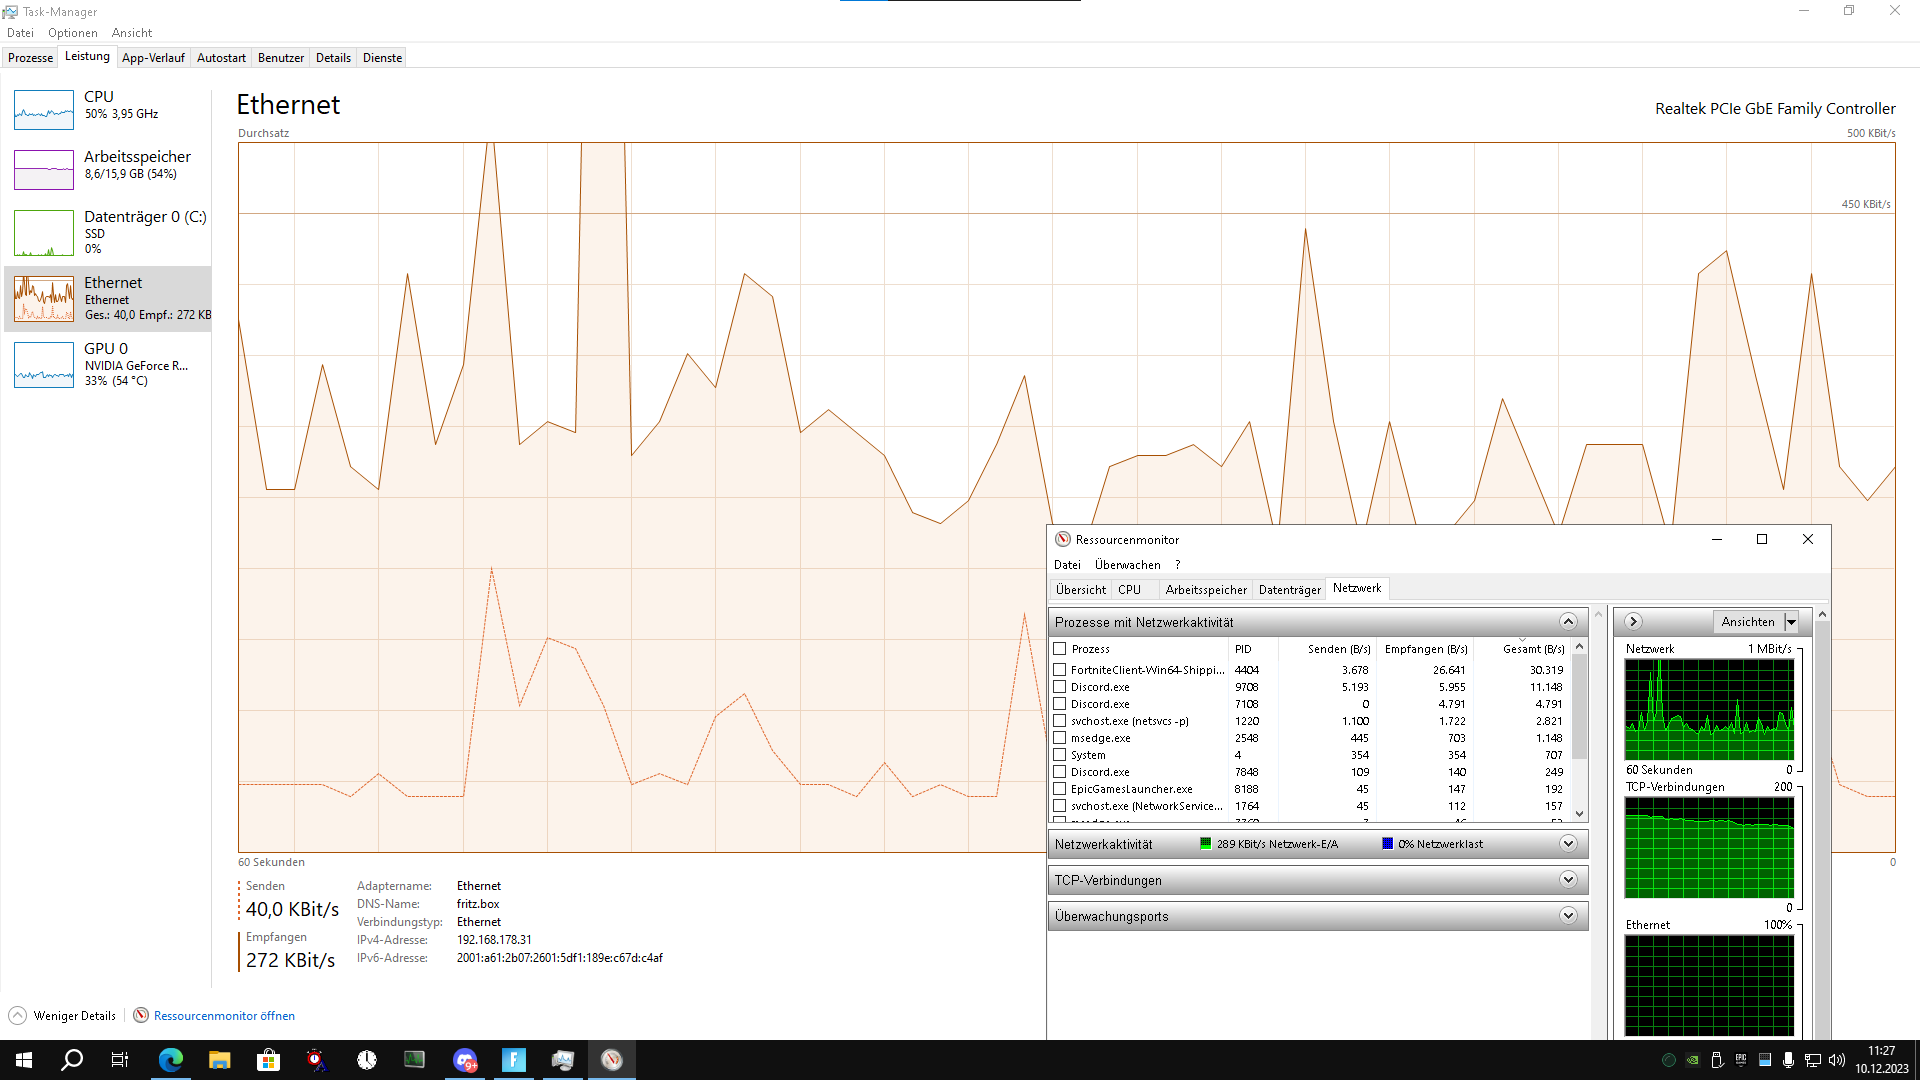Click the Epic Games tray icon

coord(1740,1060)
